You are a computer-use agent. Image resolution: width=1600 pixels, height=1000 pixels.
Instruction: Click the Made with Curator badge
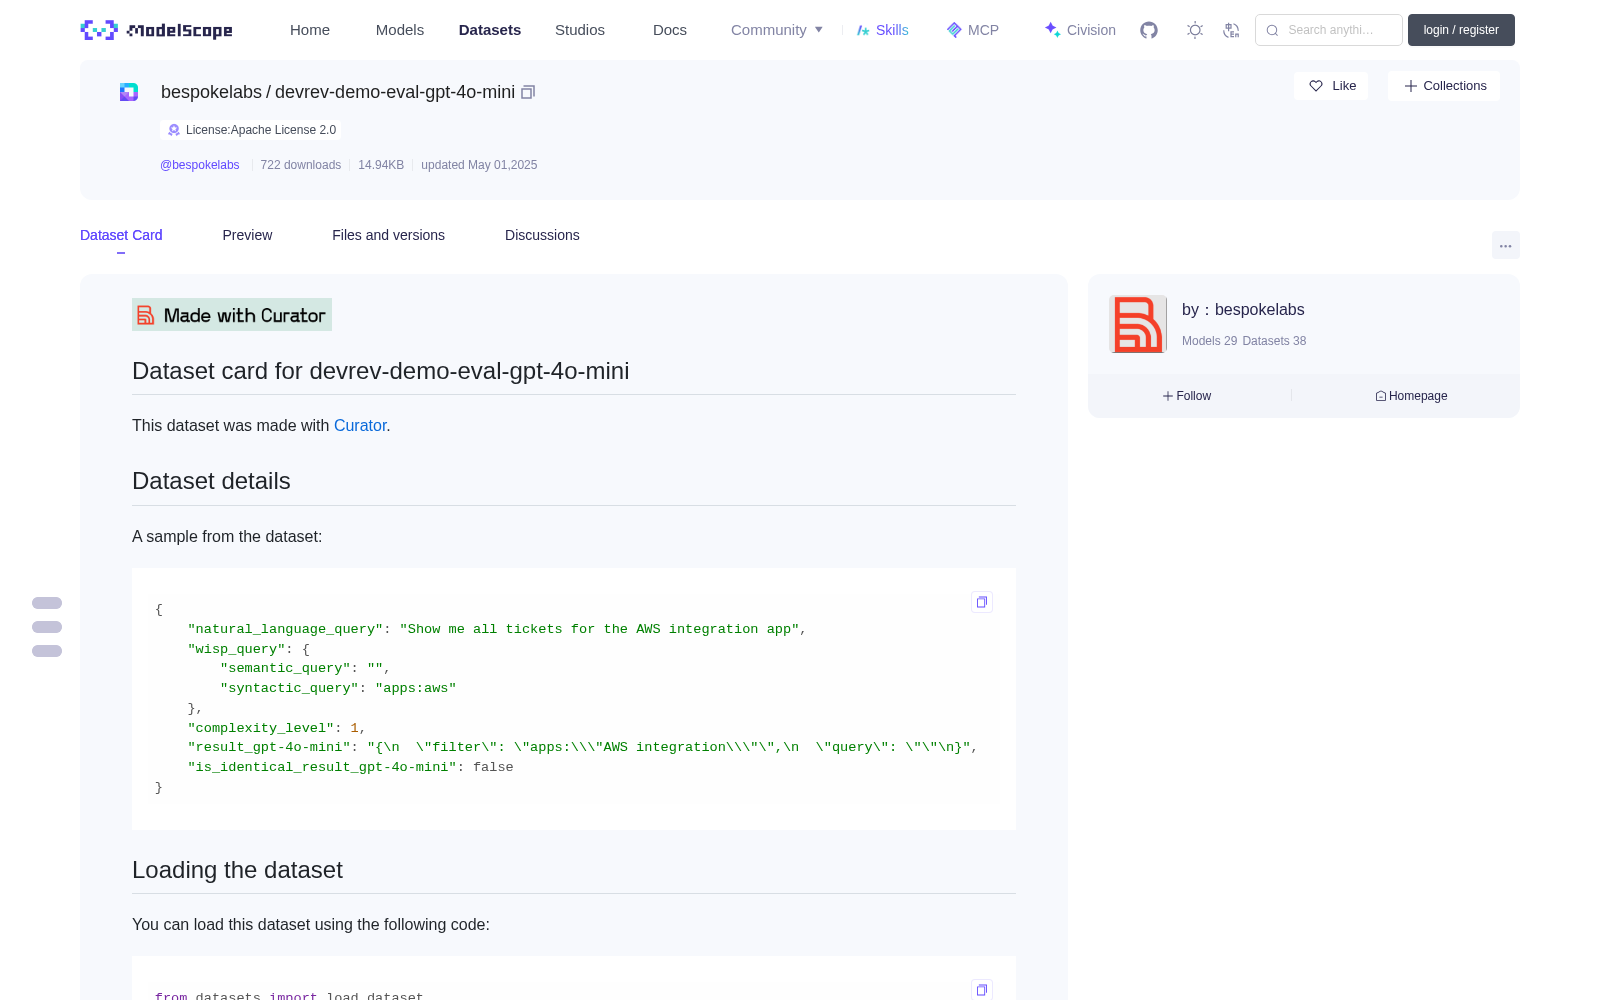232,315
